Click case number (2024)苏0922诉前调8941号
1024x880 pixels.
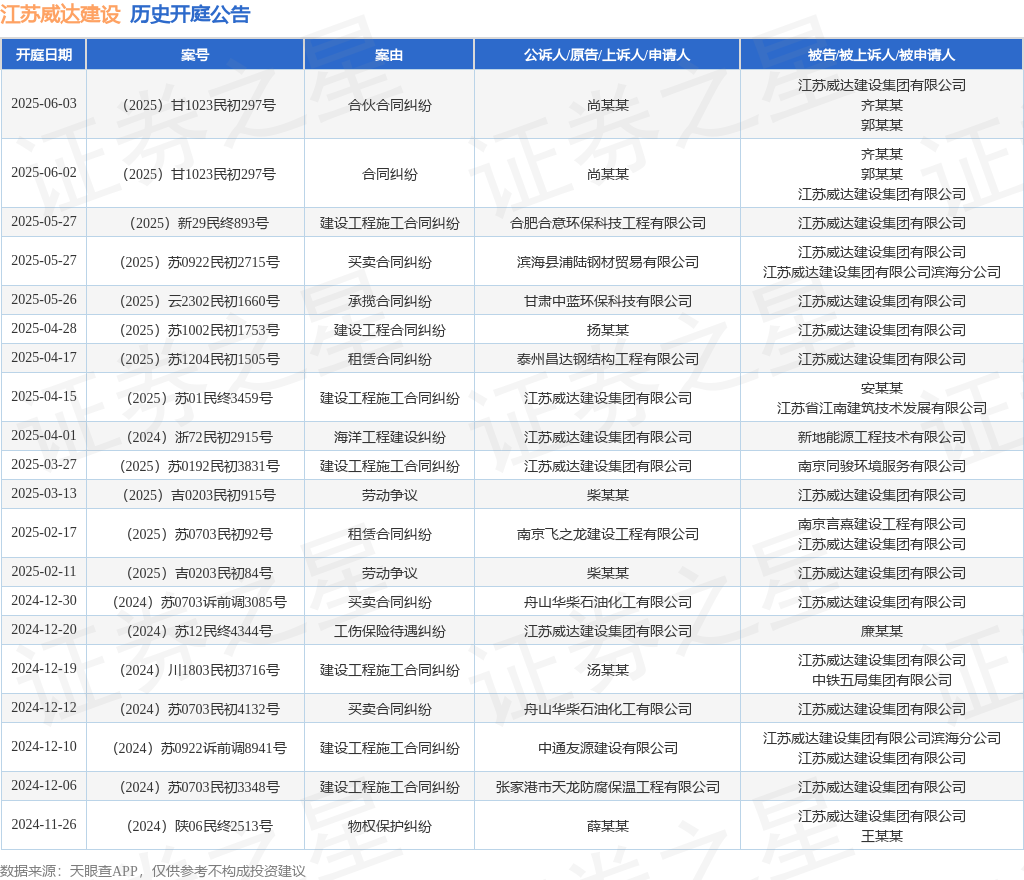coord(199,748)
